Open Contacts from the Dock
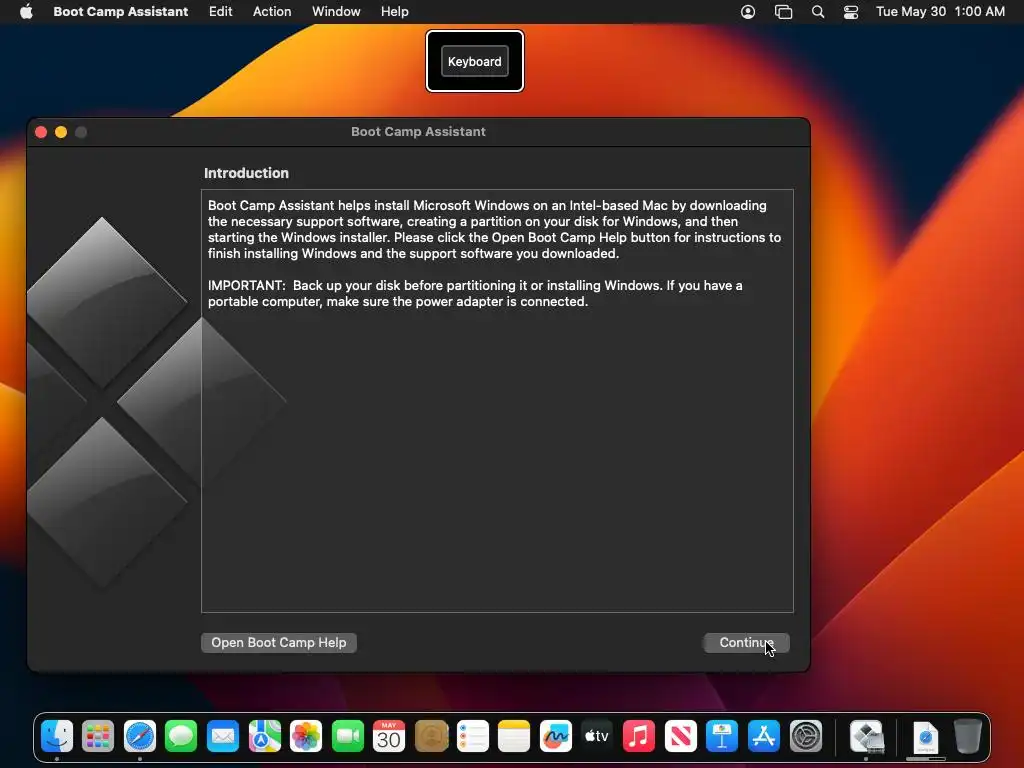 pyautogui.click(x=431, y=737)
